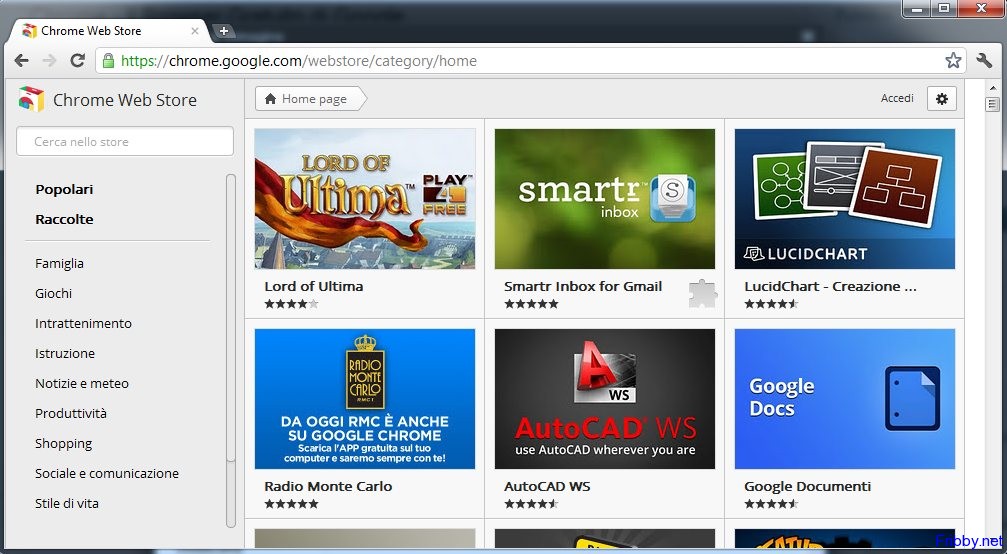Click the Radio Monte Carlo title text

[328, 487]
